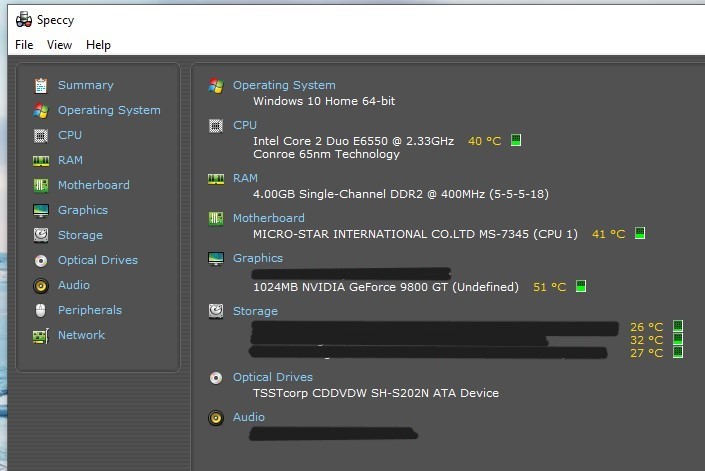705x471 pixels.
Task: Click Optical Drives heading in summary pane
Action: click(273, 377)
